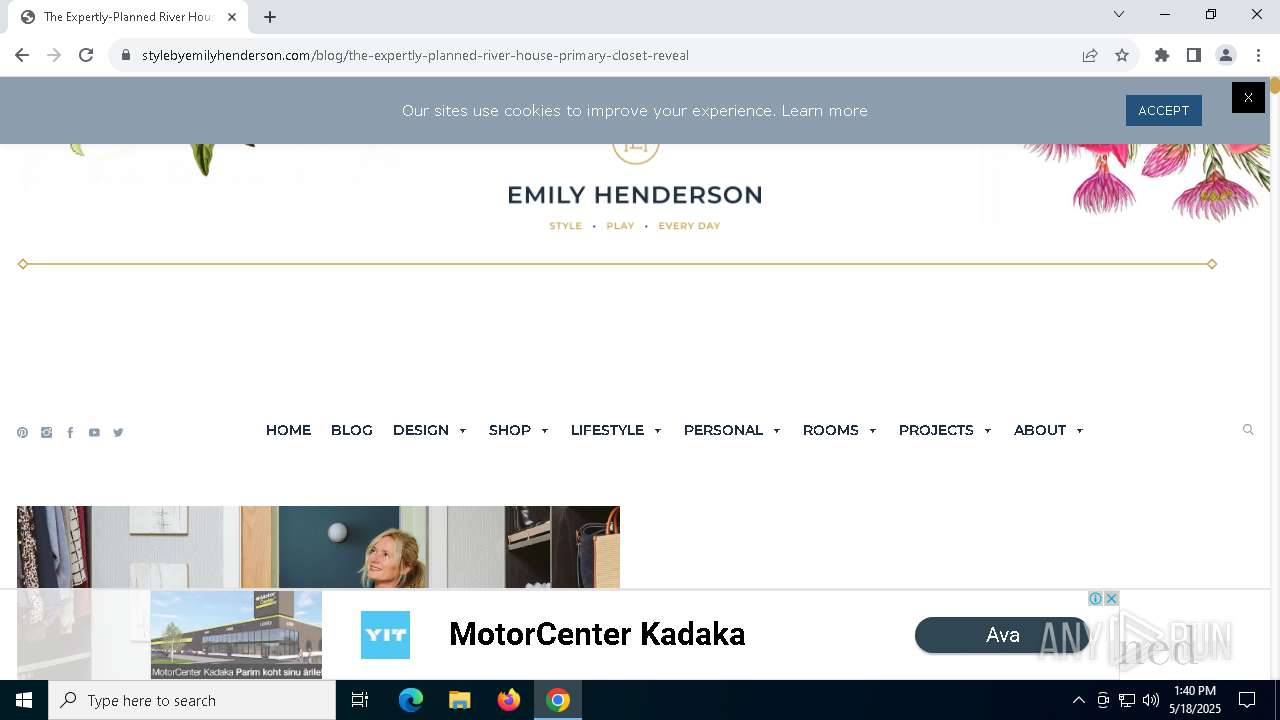Open the YouTube social icon
The image size is (1280, 720).
click(x=94, y=433)
